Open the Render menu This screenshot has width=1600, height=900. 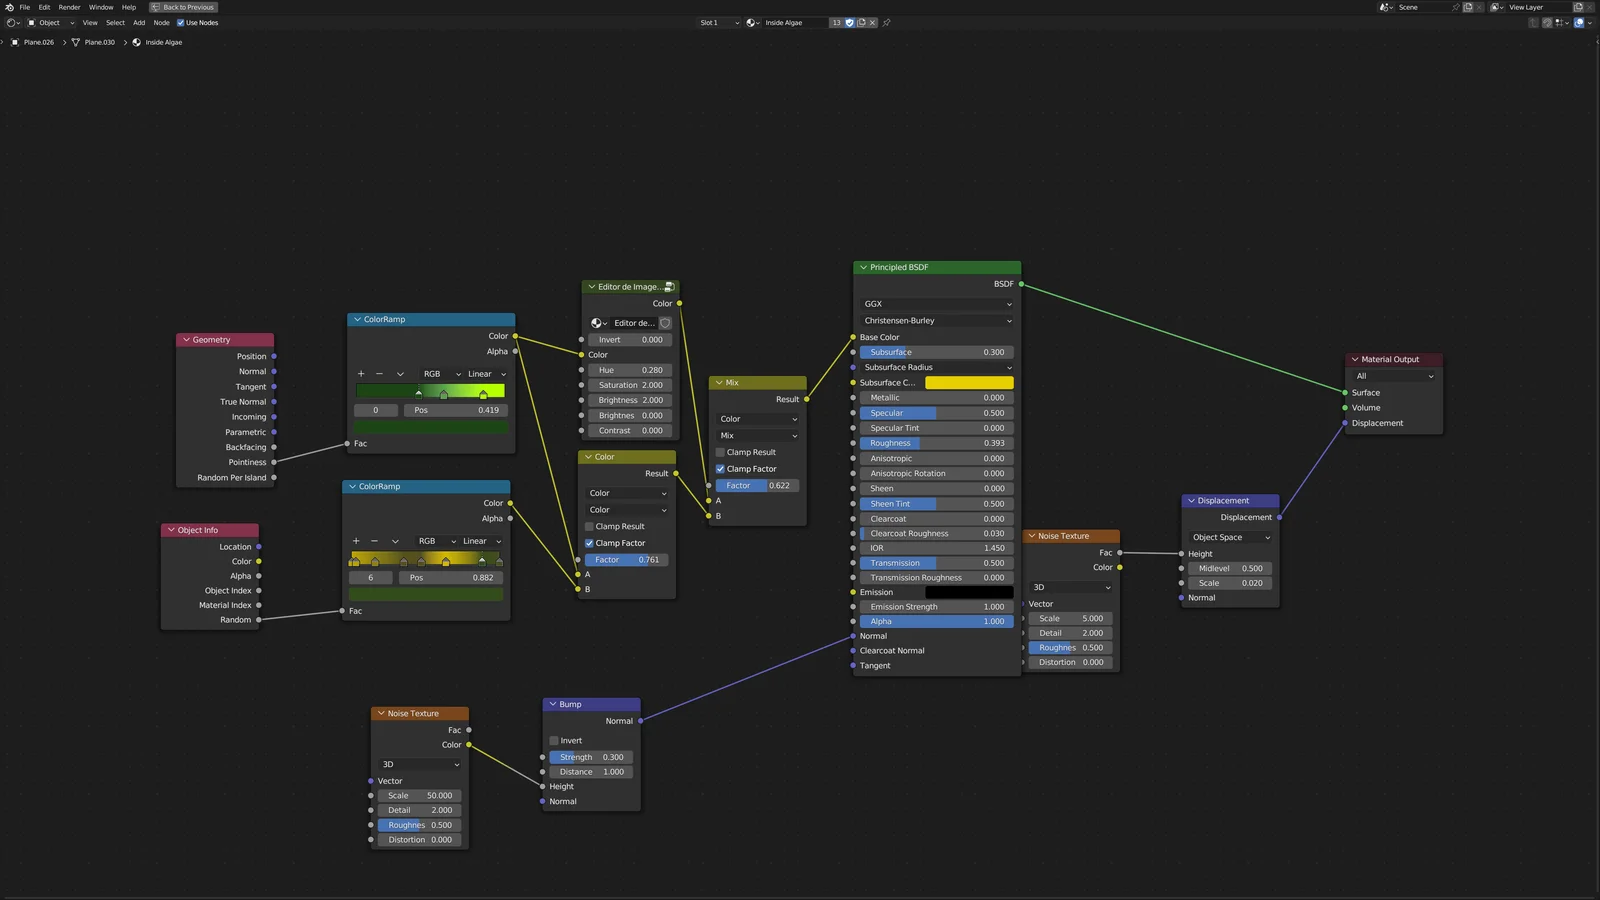pos(69,7)
